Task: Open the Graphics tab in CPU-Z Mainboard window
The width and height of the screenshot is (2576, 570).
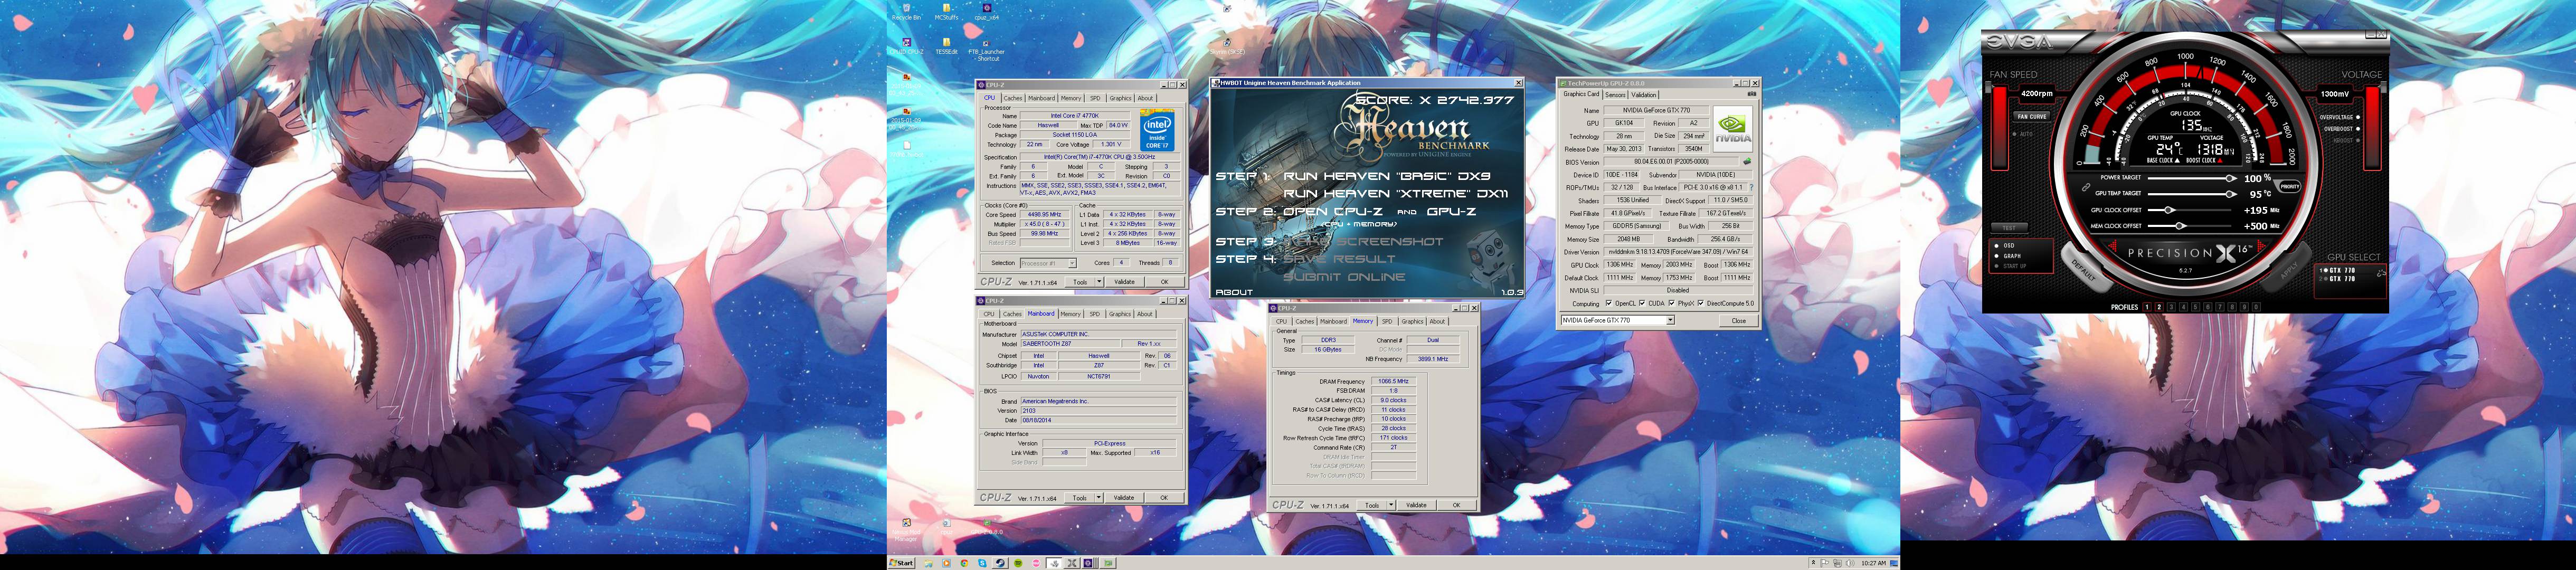Action: [x=1120, y=314]
